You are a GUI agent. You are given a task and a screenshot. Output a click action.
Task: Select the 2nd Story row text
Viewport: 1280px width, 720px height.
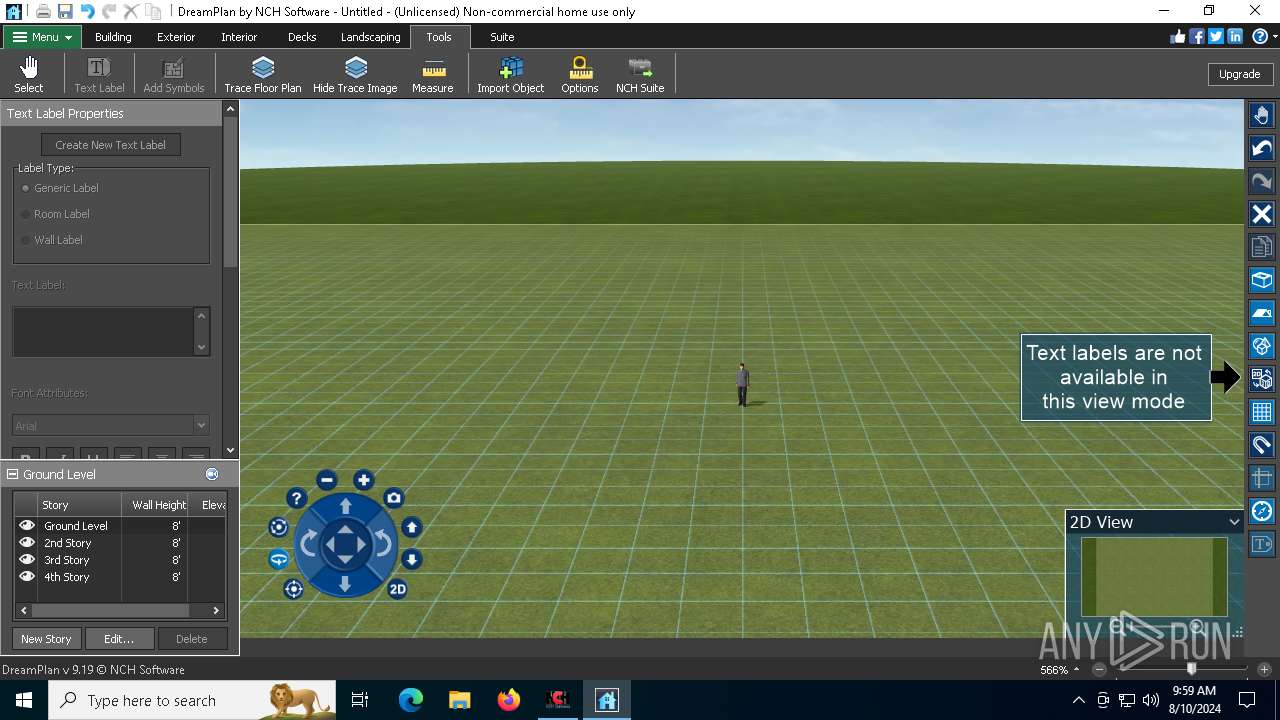click(x=67, y=543)
